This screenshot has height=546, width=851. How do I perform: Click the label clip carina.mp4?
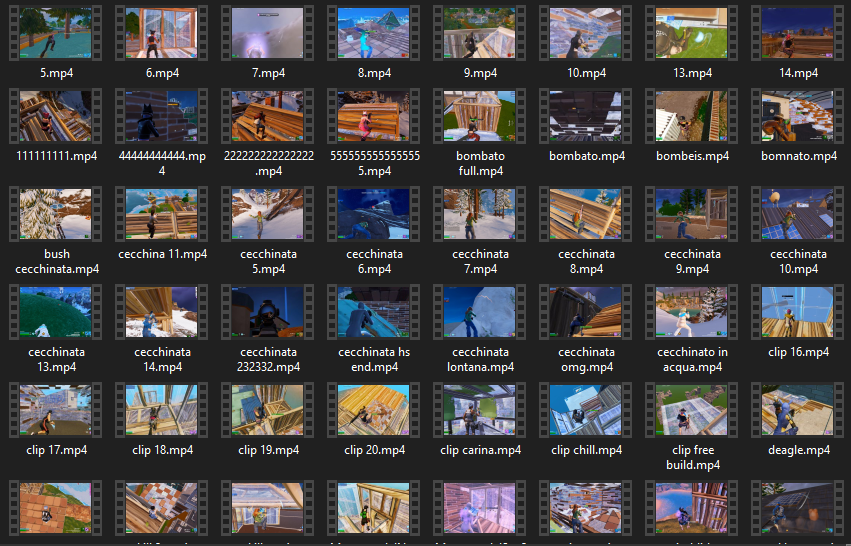coord(480,450)
